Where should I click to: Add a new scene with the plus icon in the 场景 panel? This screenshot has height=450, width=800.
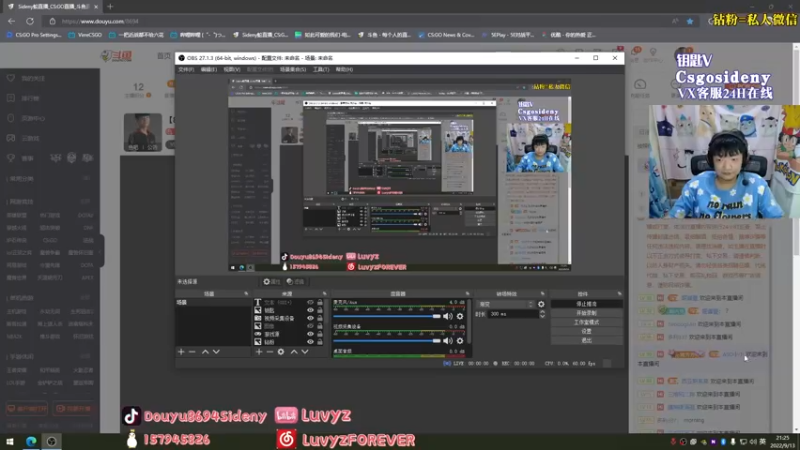click(181, 352)
